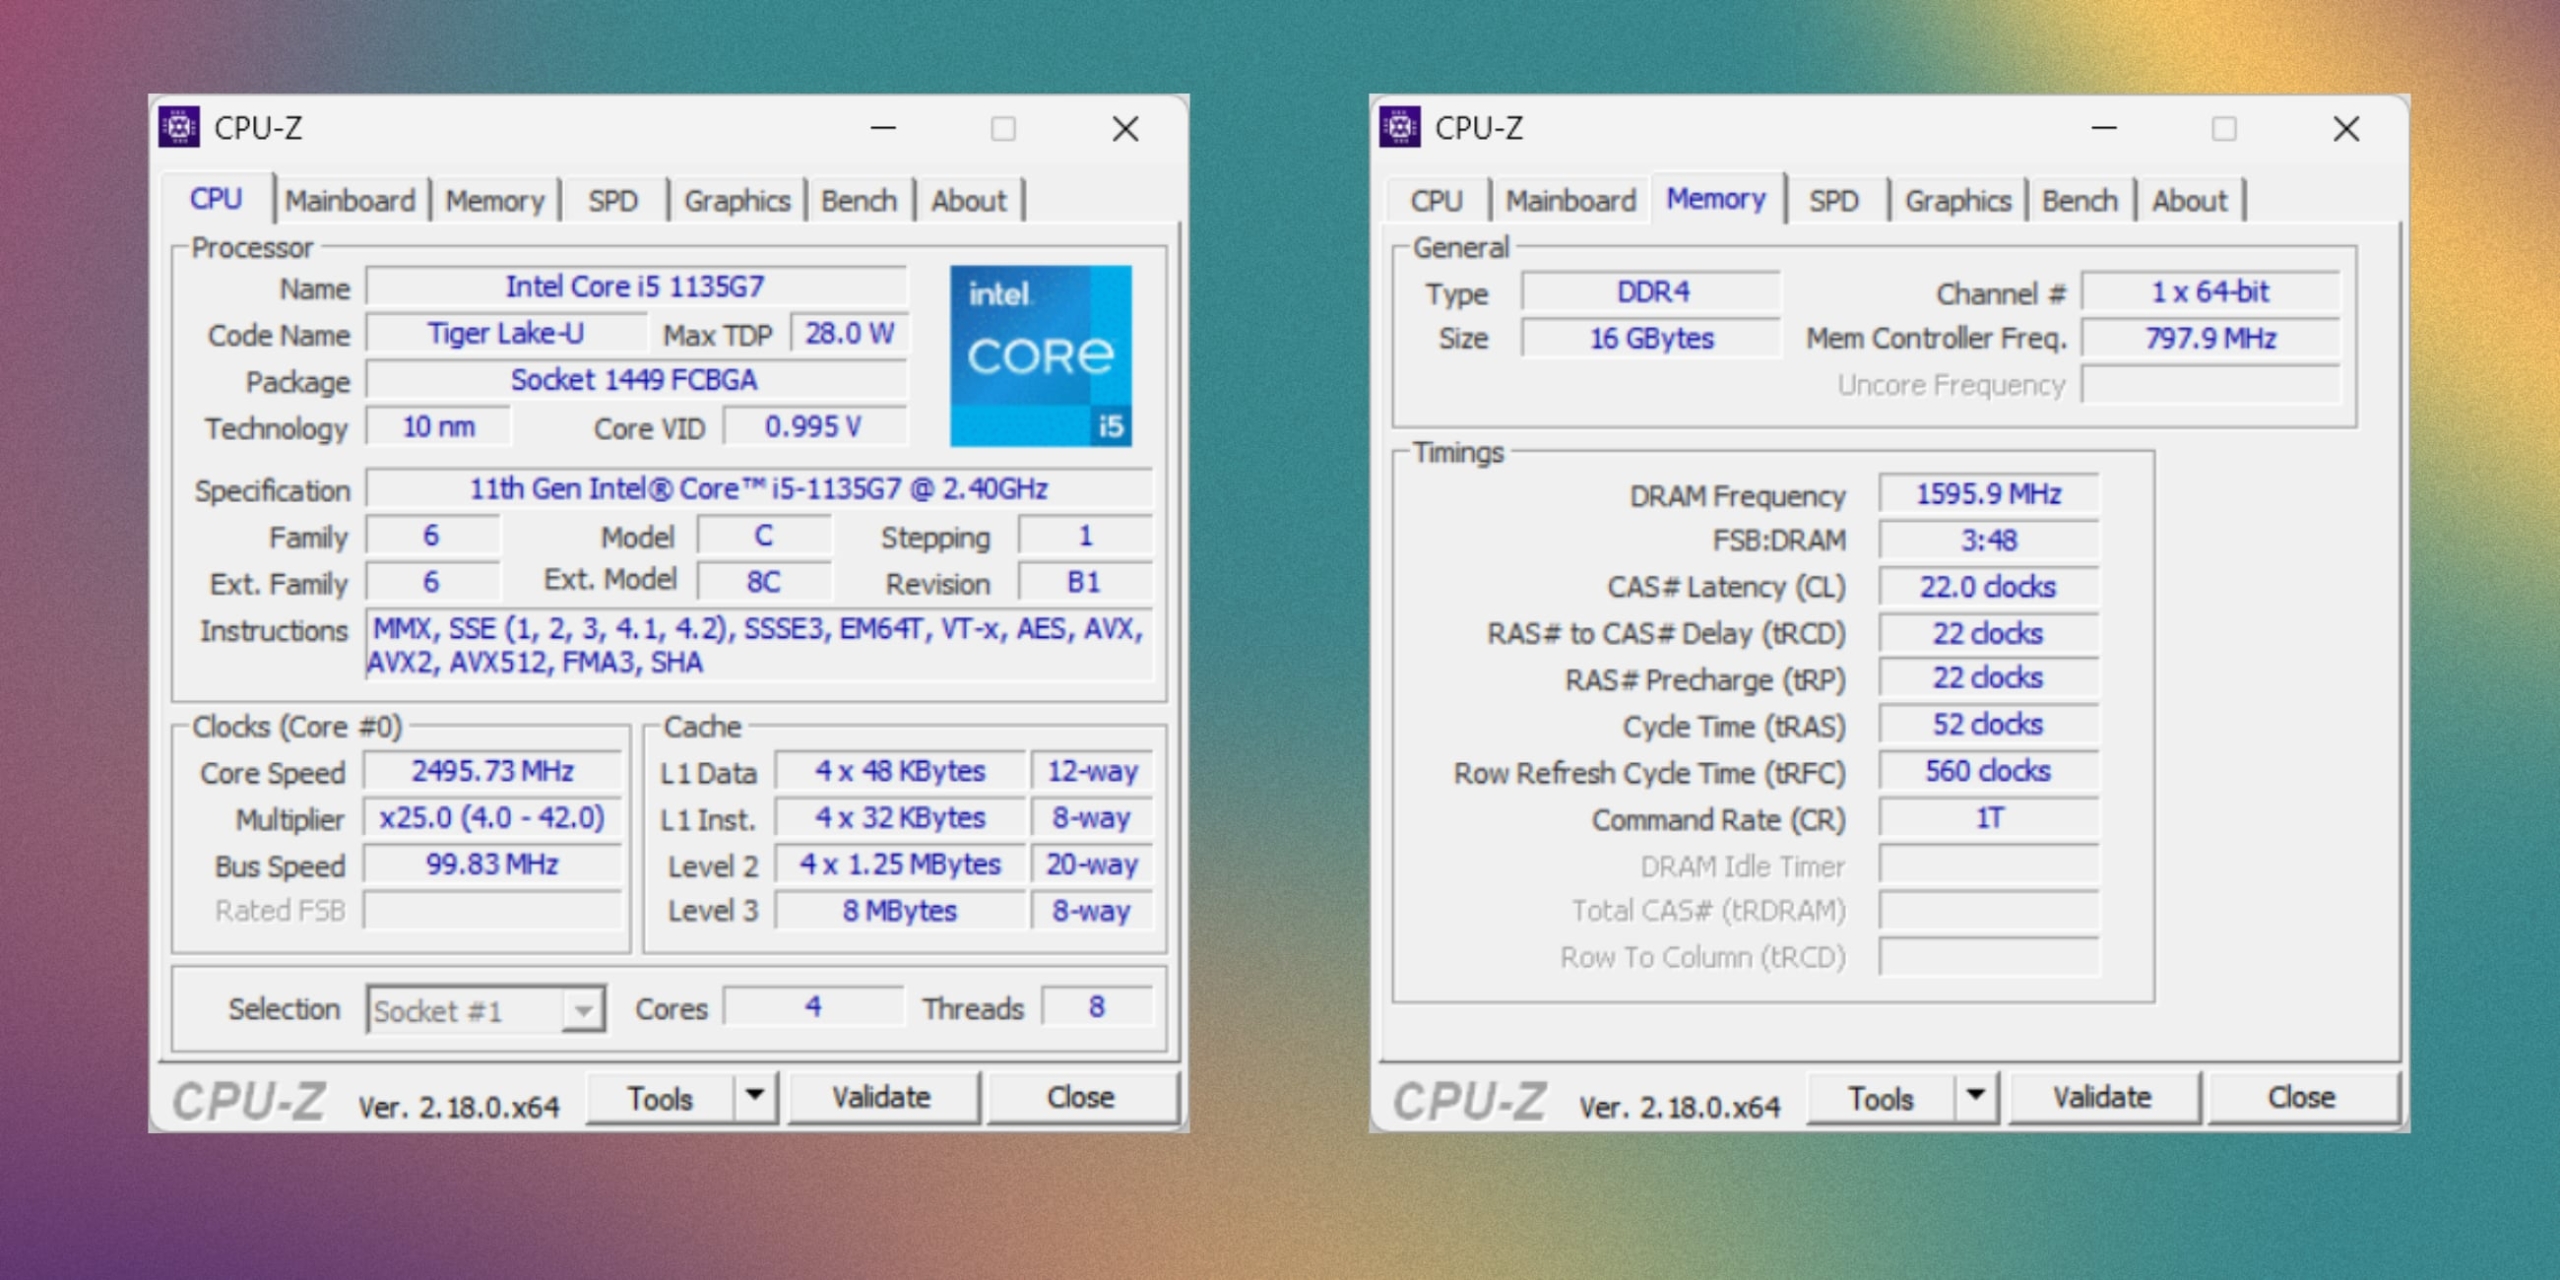Select the Instructions text field
This screenshot has height=1280, width=2560.
[758, 645]
